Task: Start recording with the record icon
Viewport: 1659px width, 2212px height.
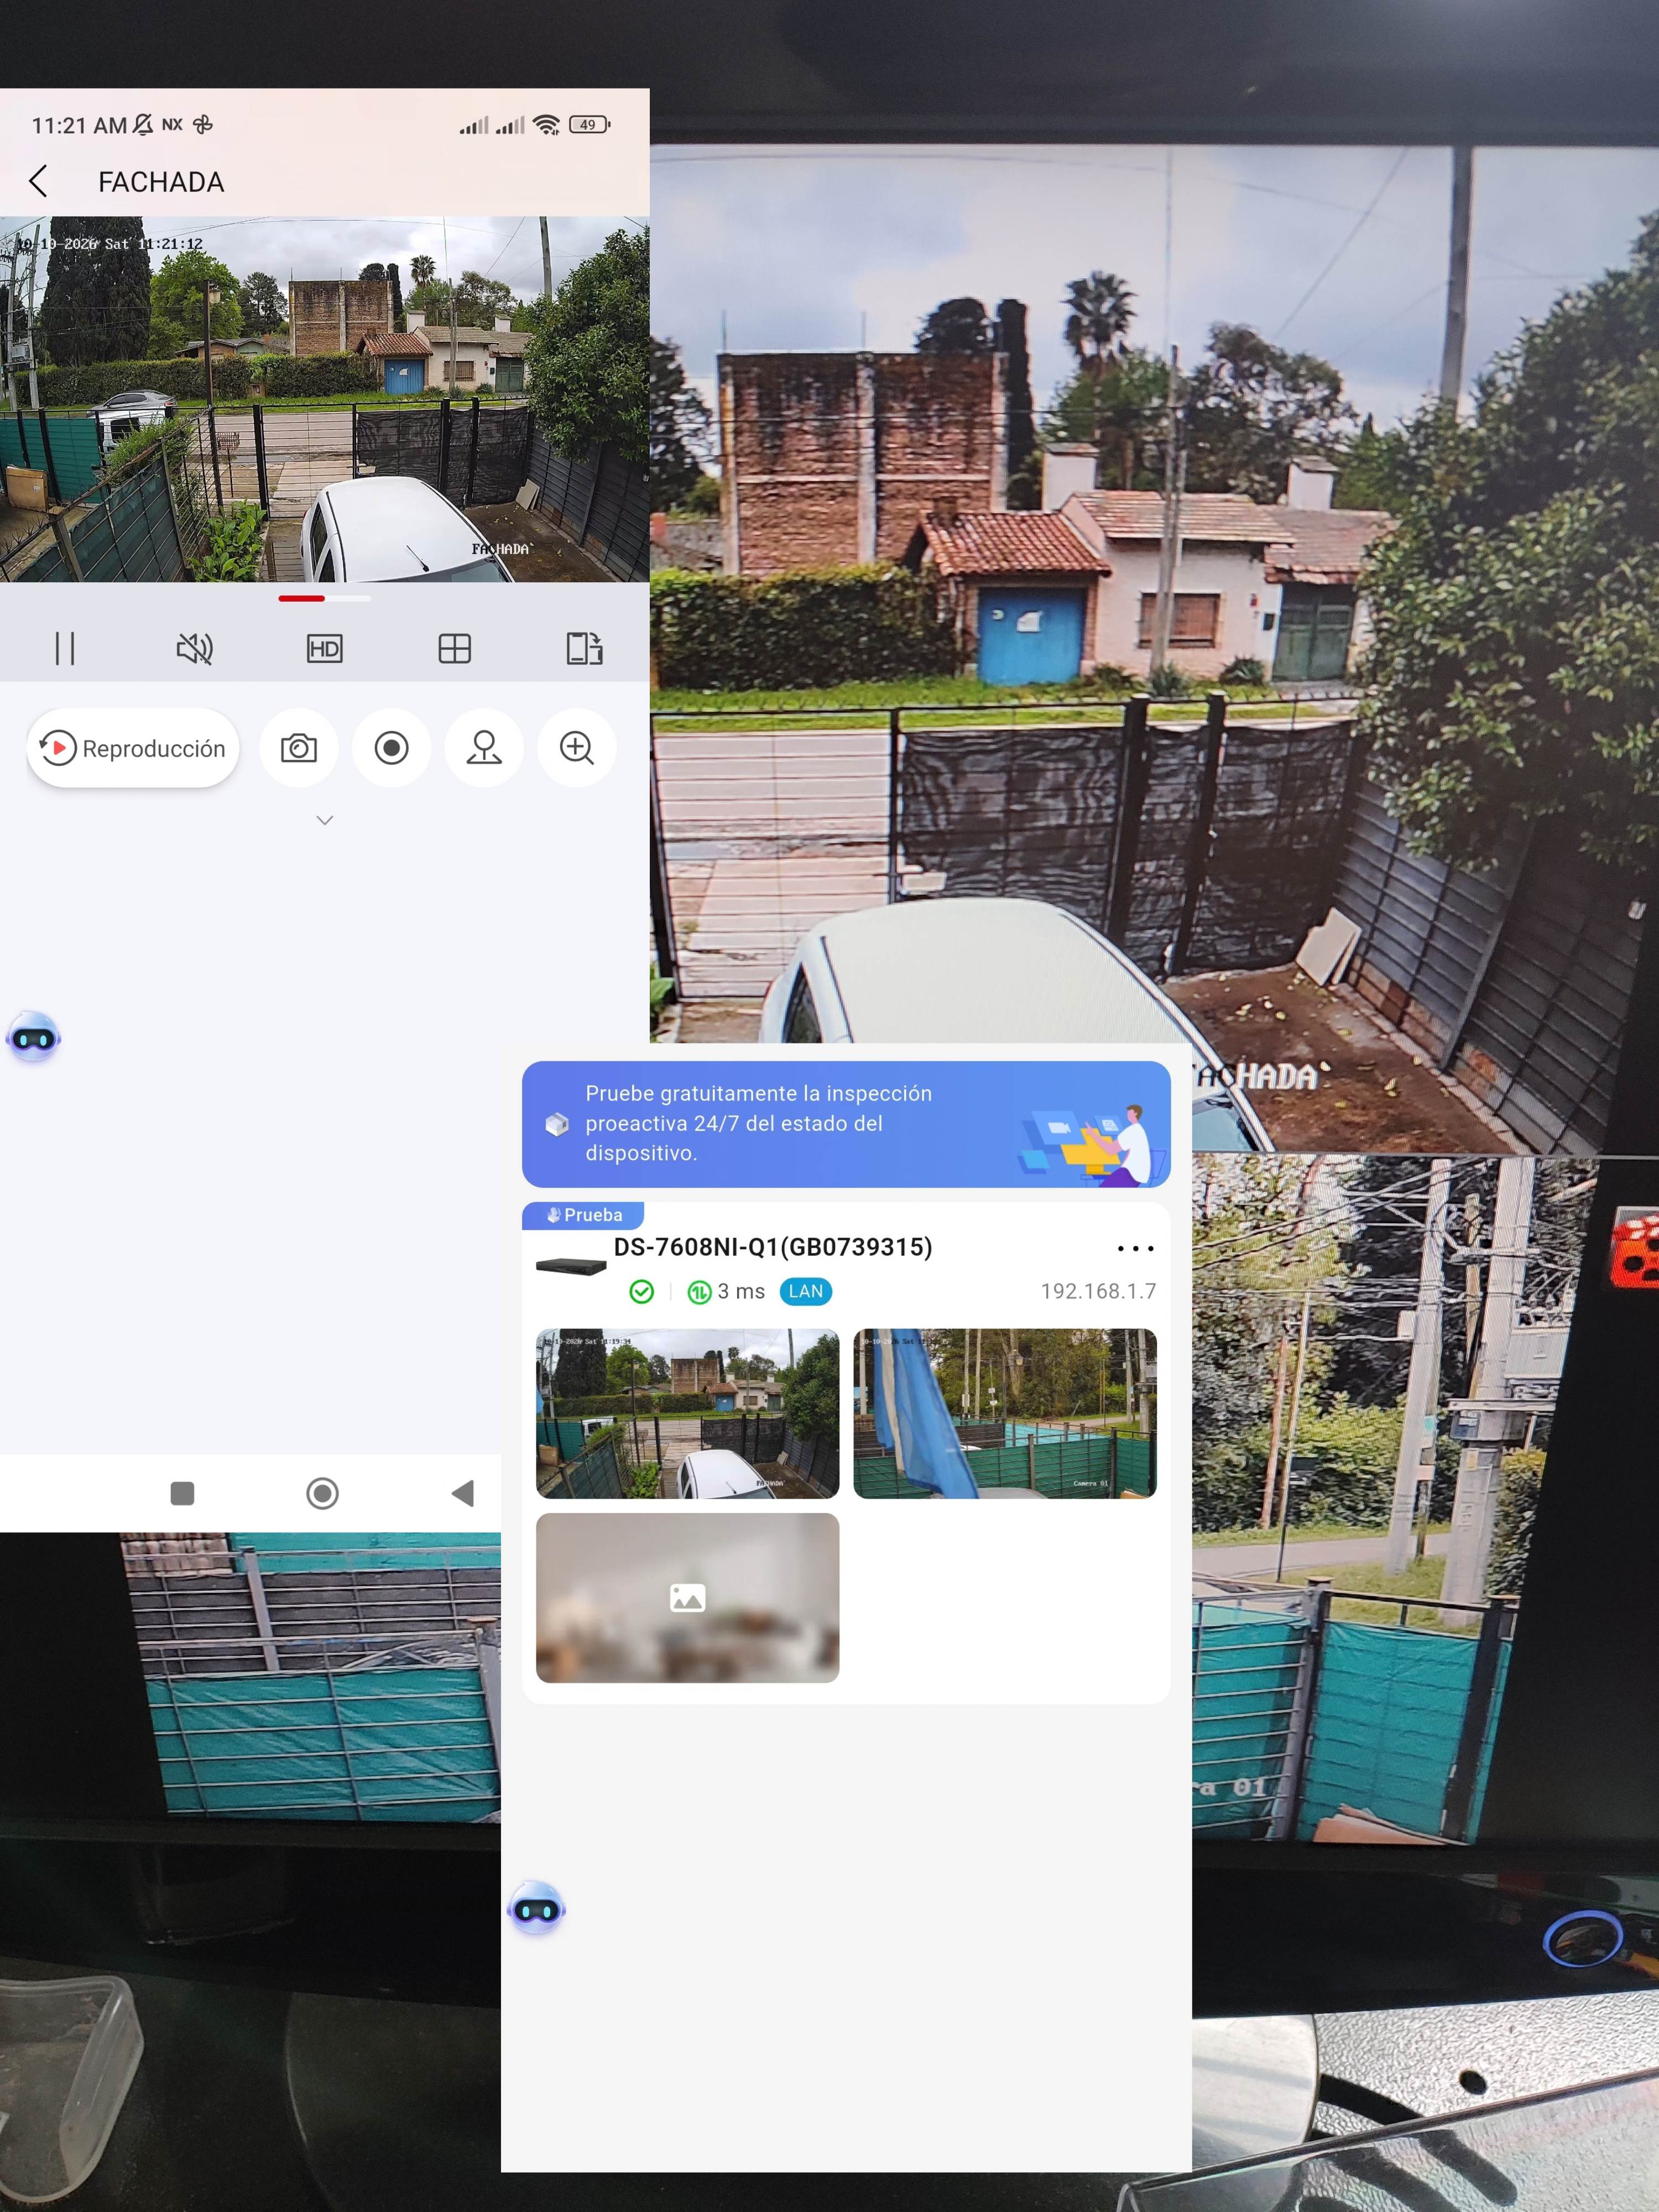Action: [x=391, y=748]
